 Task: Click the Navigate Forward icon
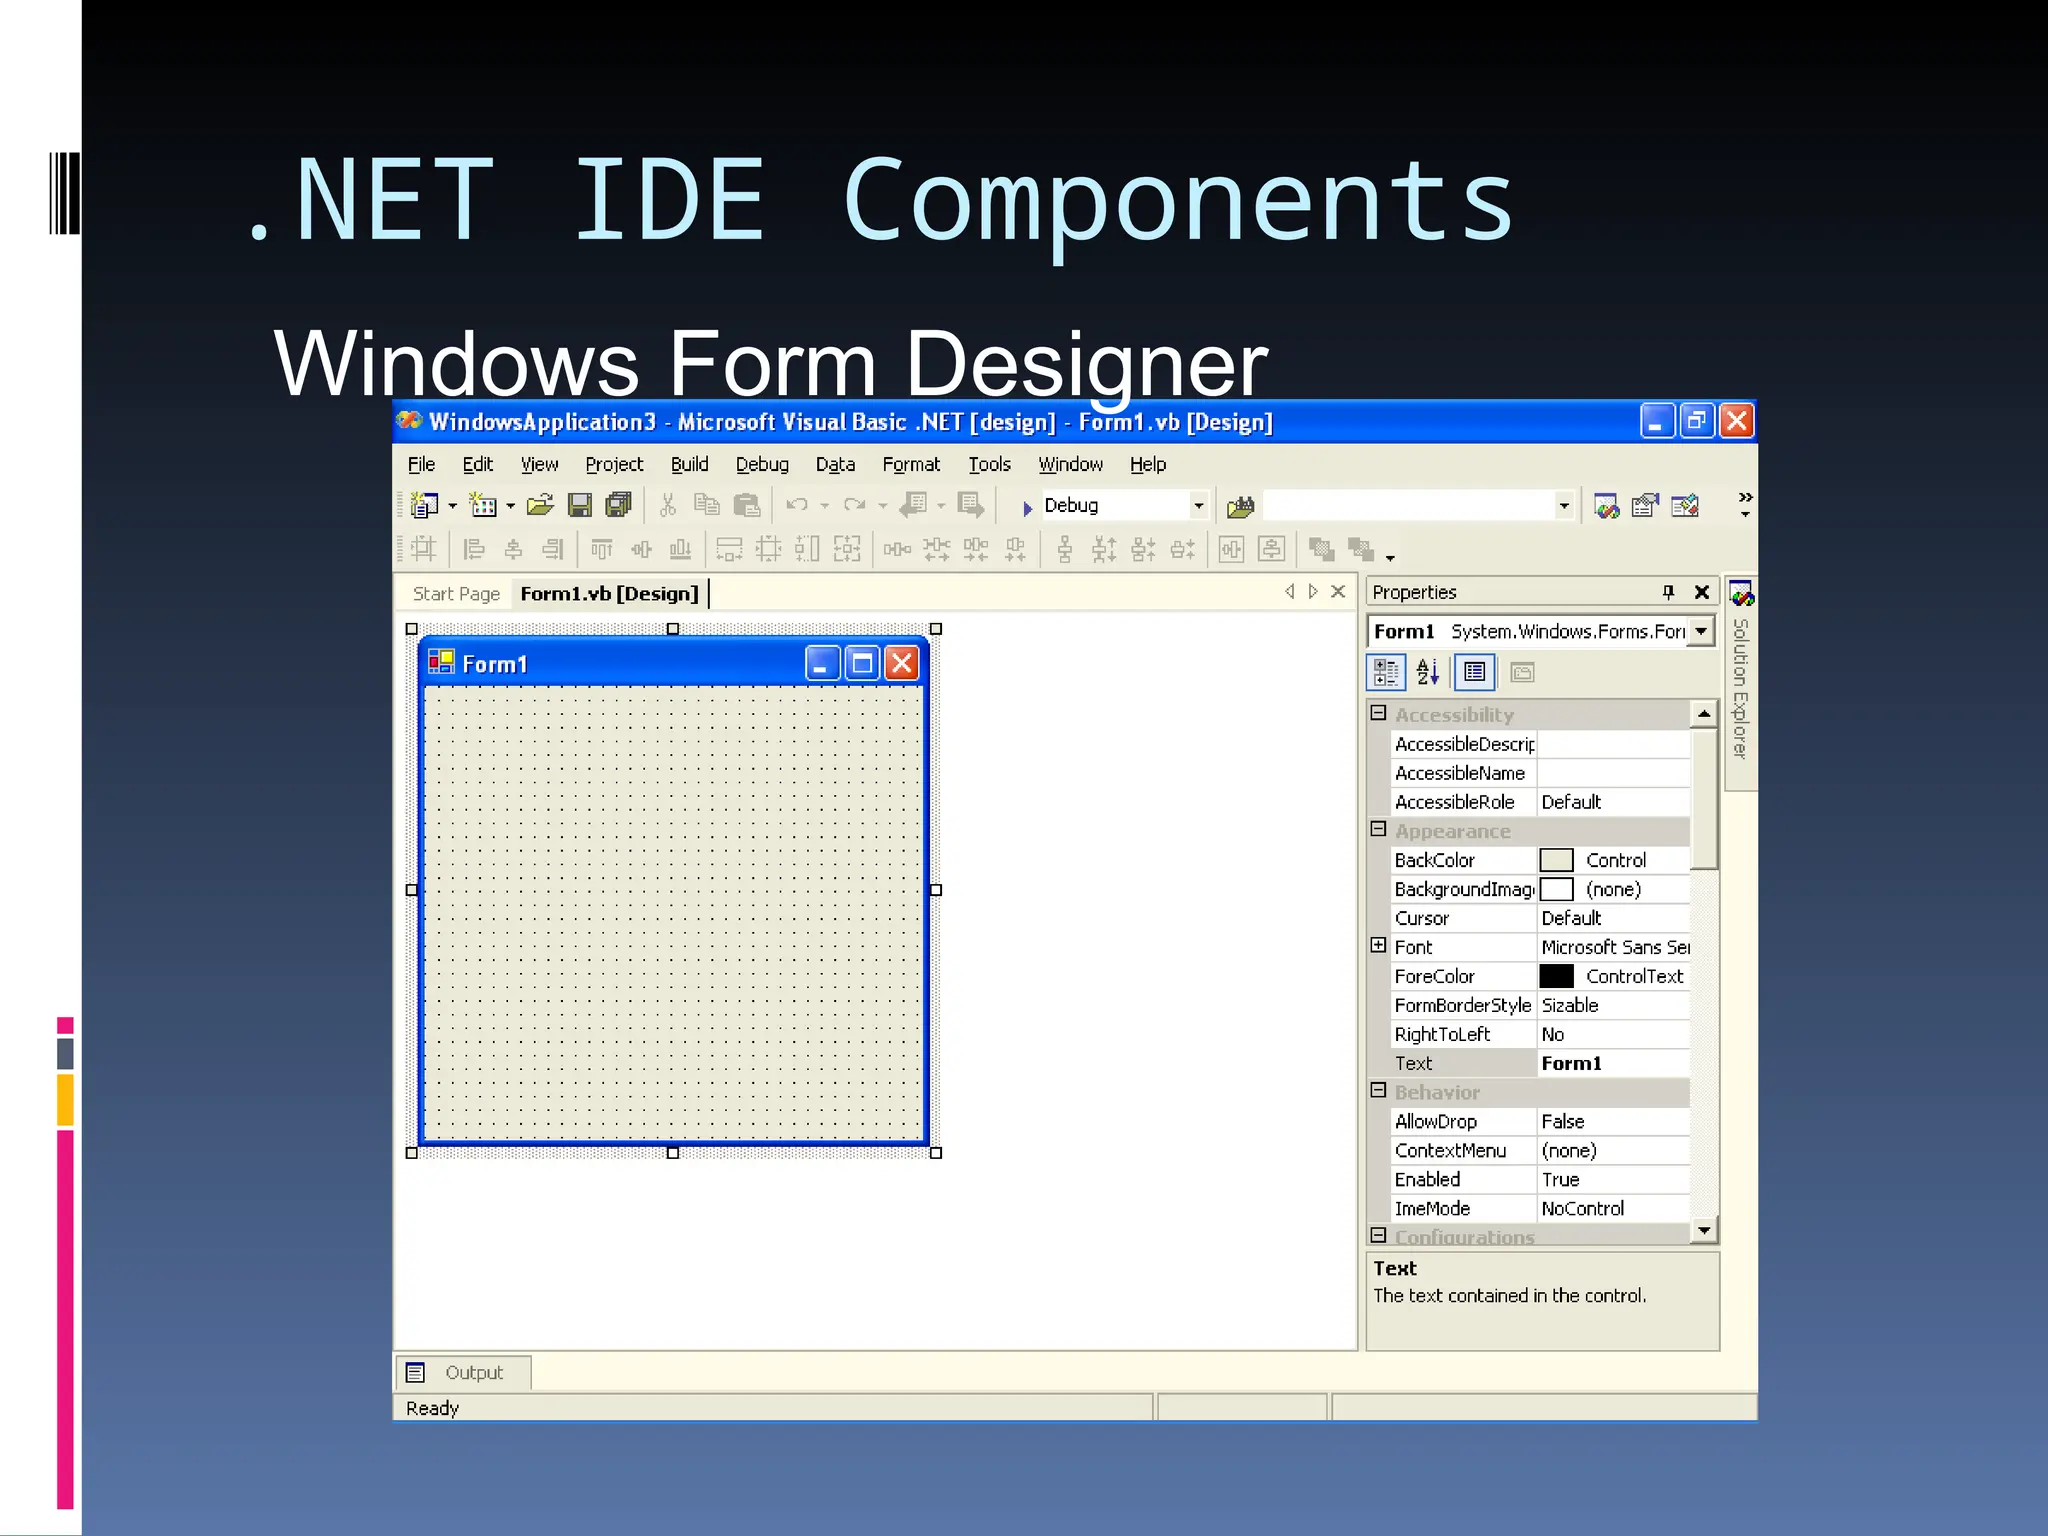971,506
